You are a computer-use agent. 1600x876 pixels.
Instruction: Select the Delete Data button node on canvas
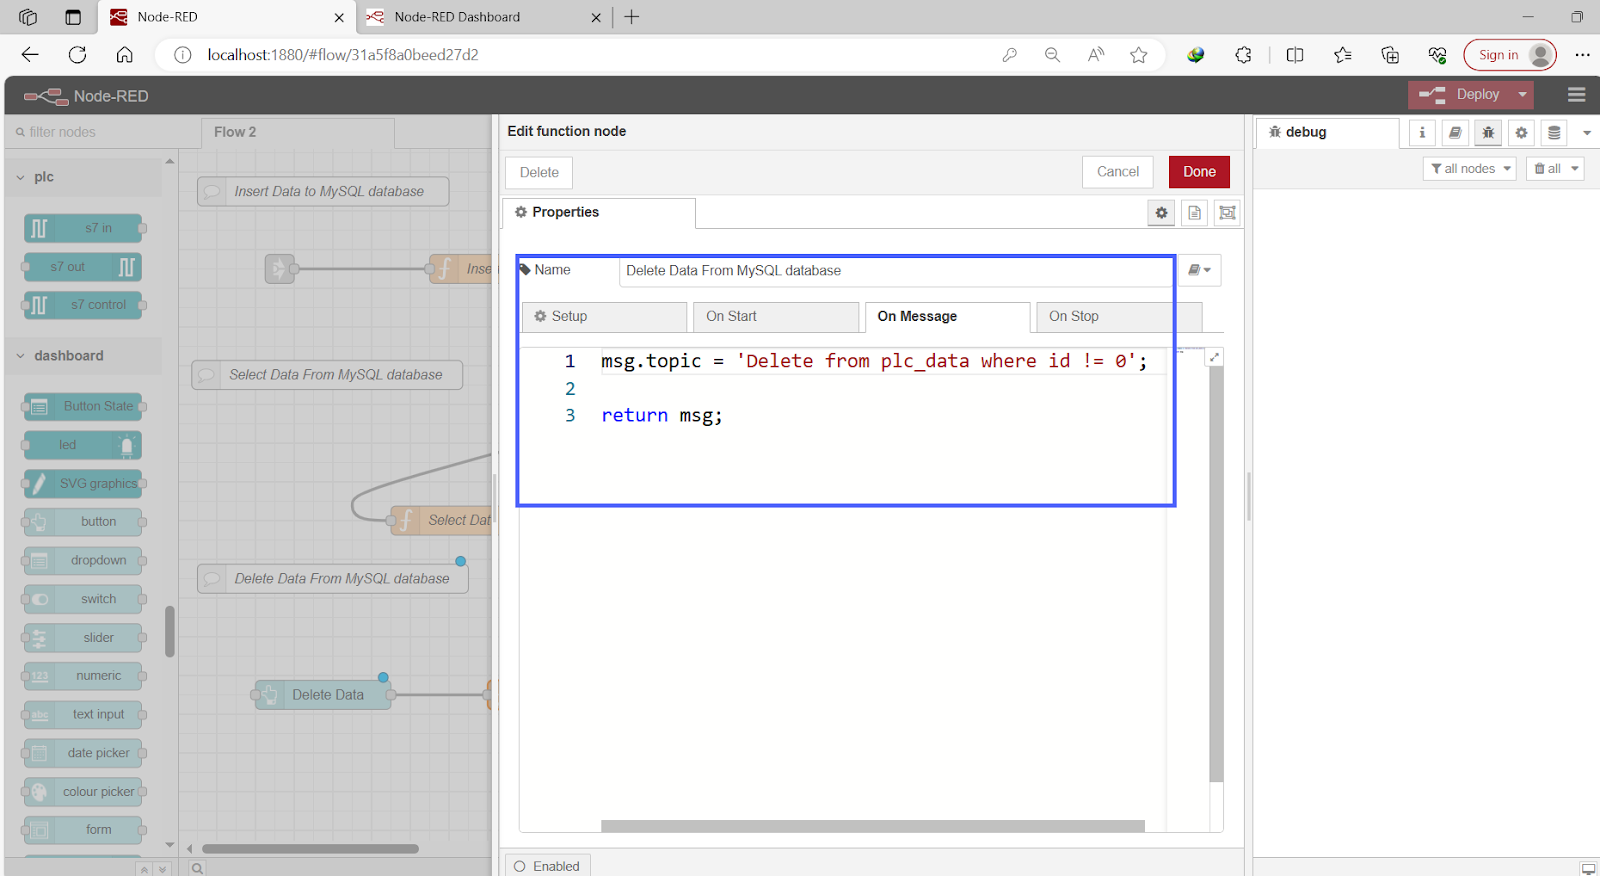[x=323, y=695]
